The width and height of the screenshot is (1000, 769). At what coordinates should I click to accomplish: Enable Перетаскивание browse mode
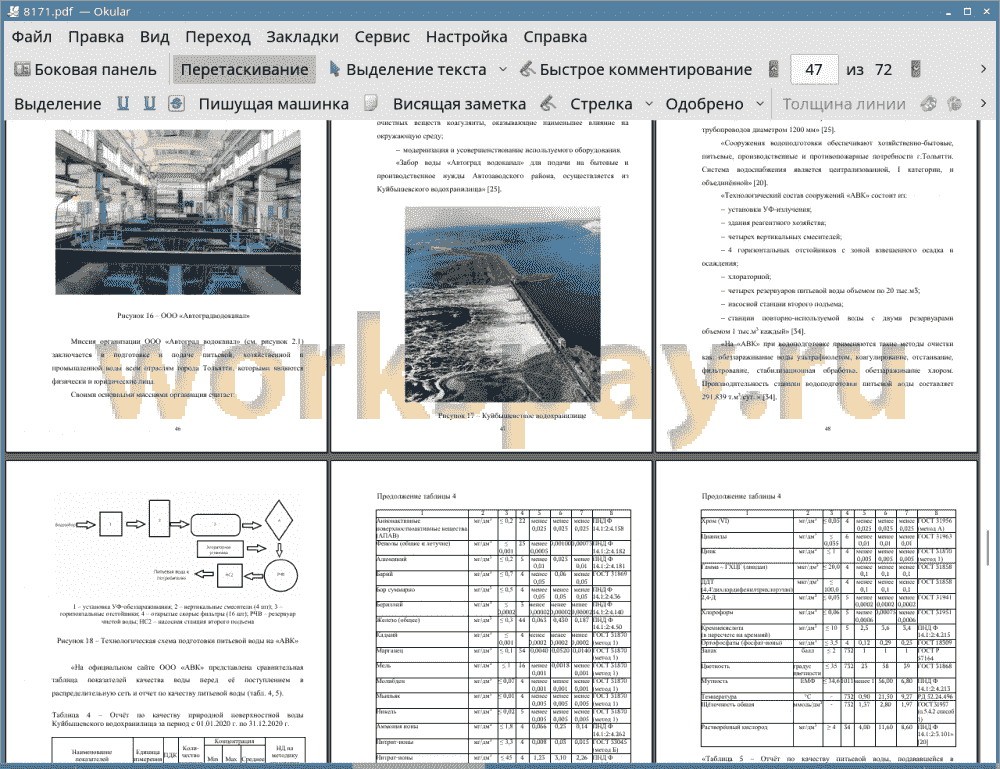pos(244,69)
